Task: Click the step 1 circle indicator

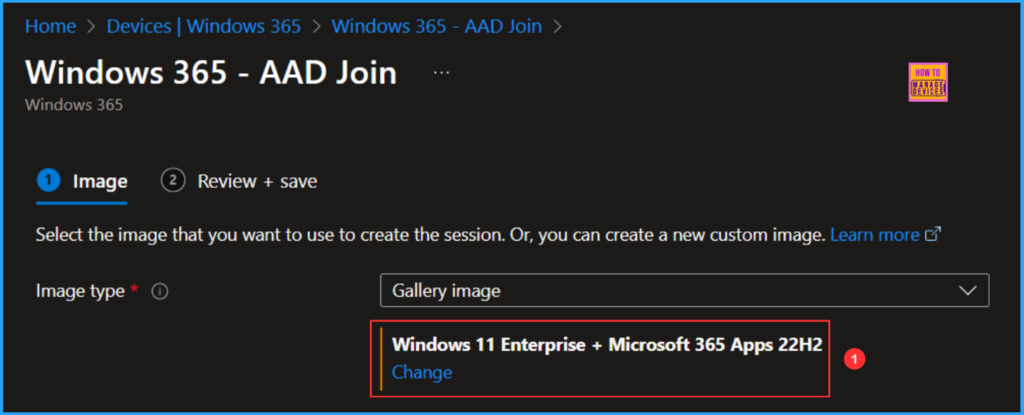Action: [x=47, y=181]
